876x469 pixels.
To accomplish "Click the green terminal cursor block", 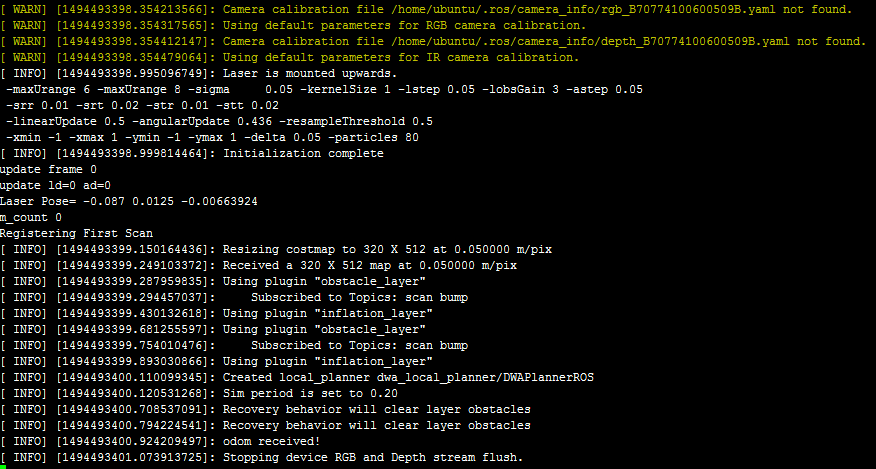I will pyautogui.click(x=3, y=467).
